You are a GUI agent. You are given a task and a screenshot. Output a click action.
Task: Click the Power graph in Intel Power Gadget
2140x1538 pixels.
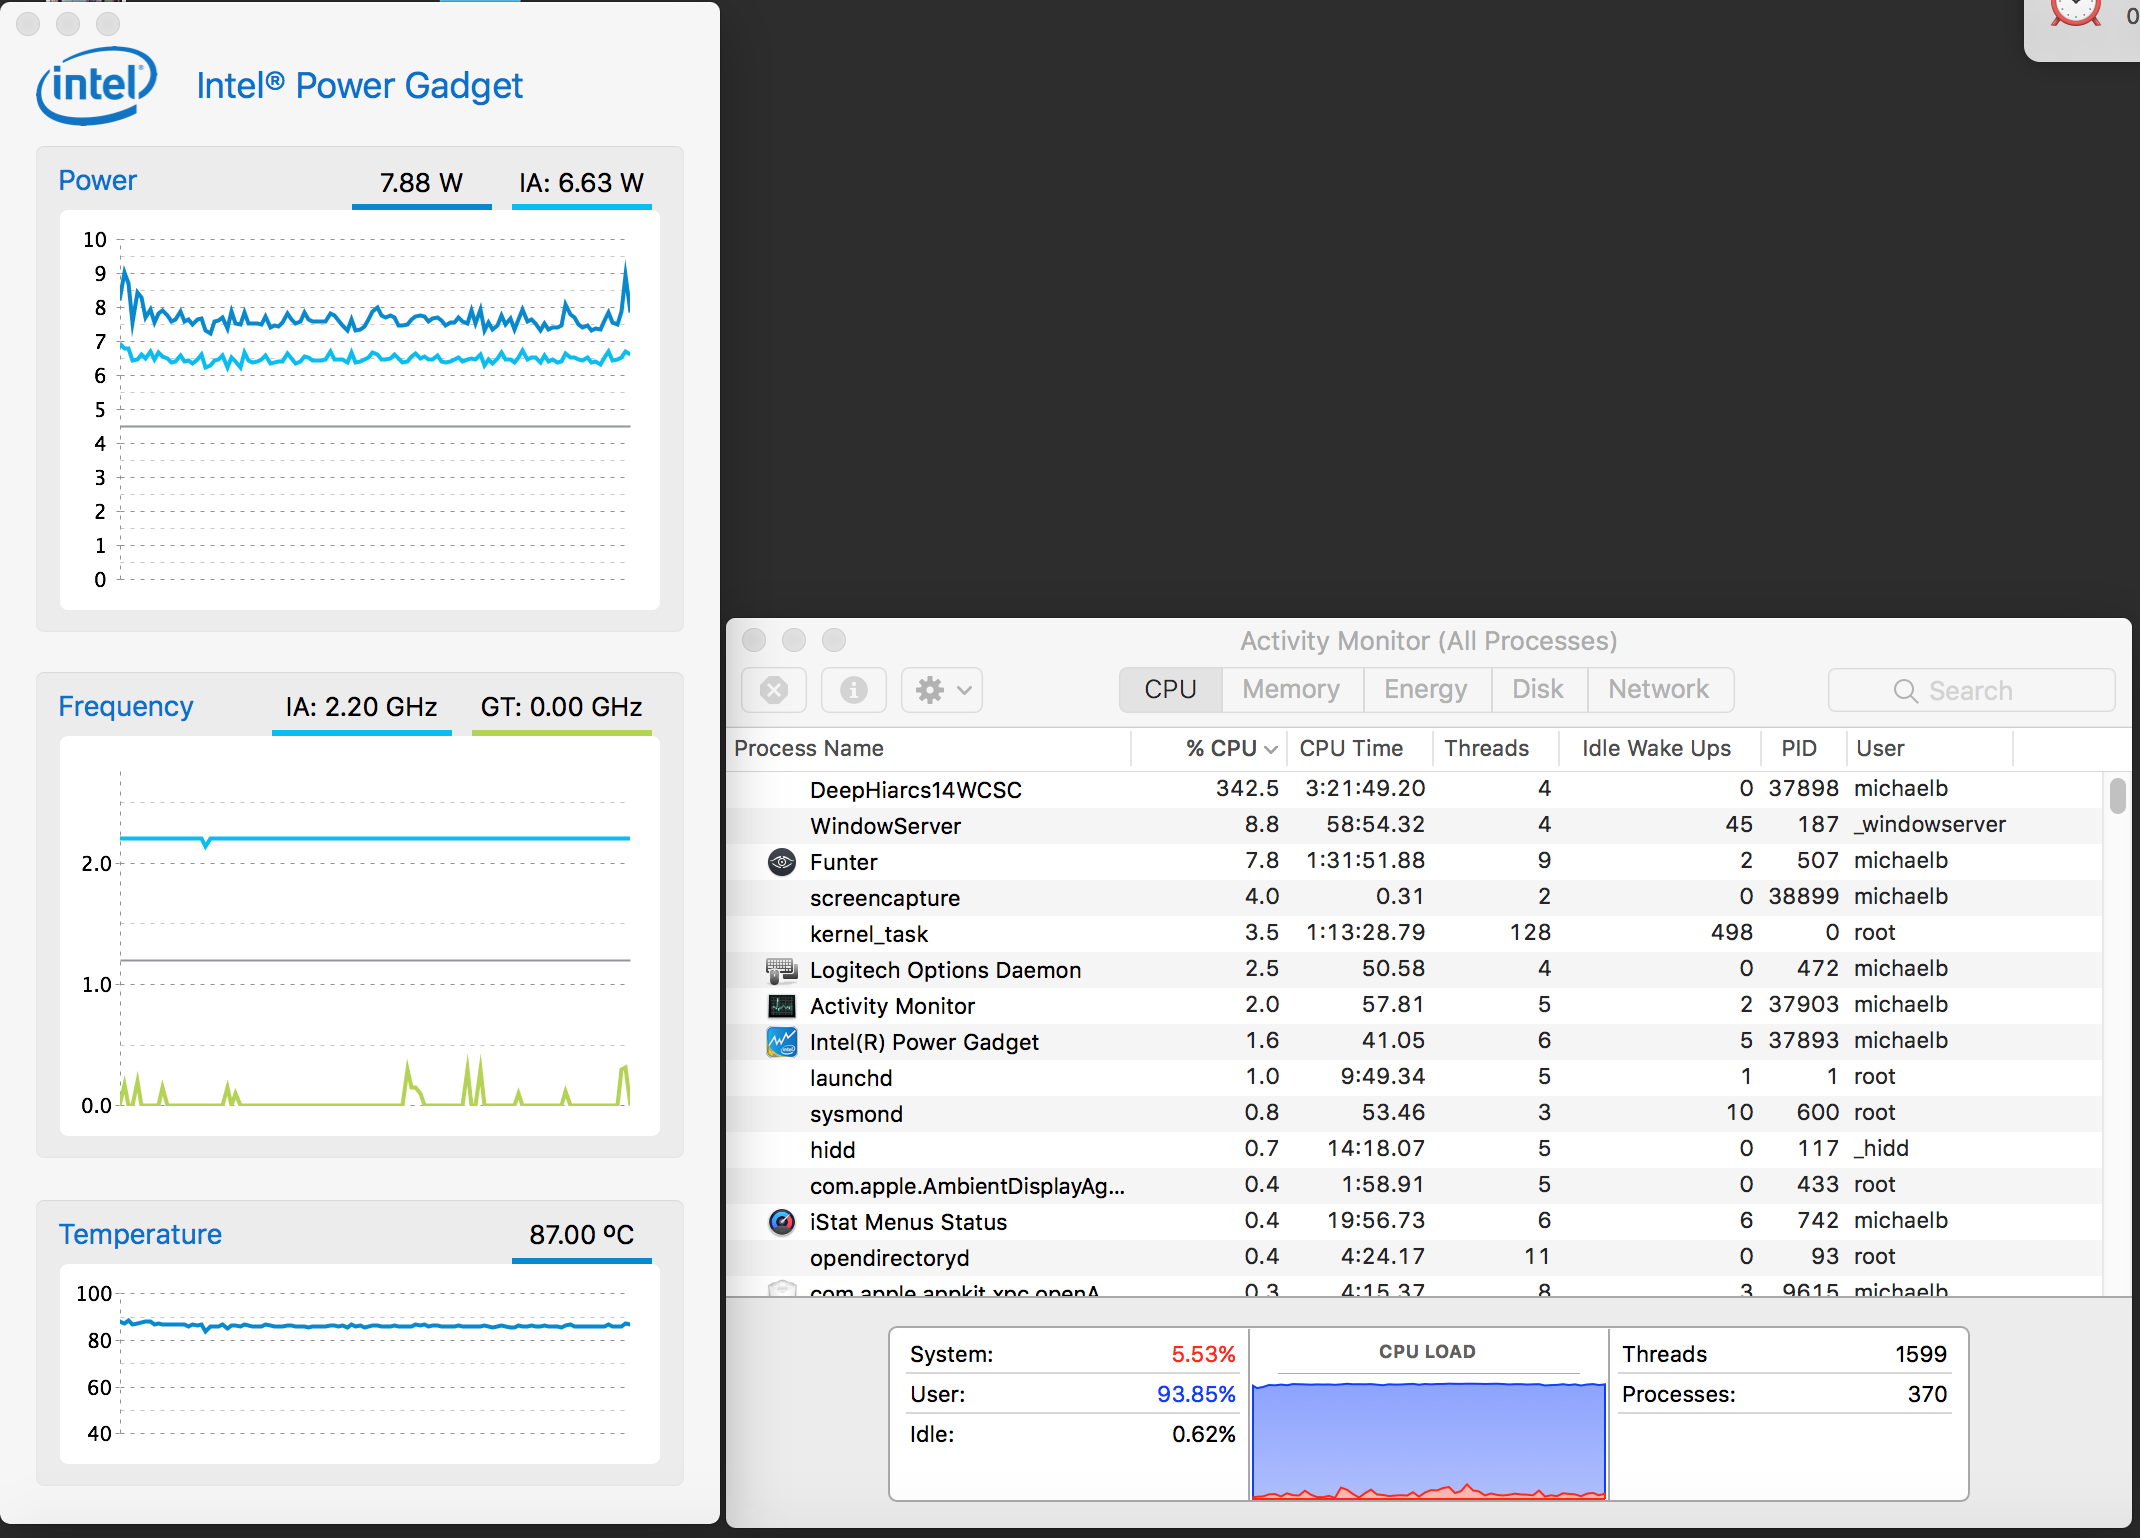[360, 410]
